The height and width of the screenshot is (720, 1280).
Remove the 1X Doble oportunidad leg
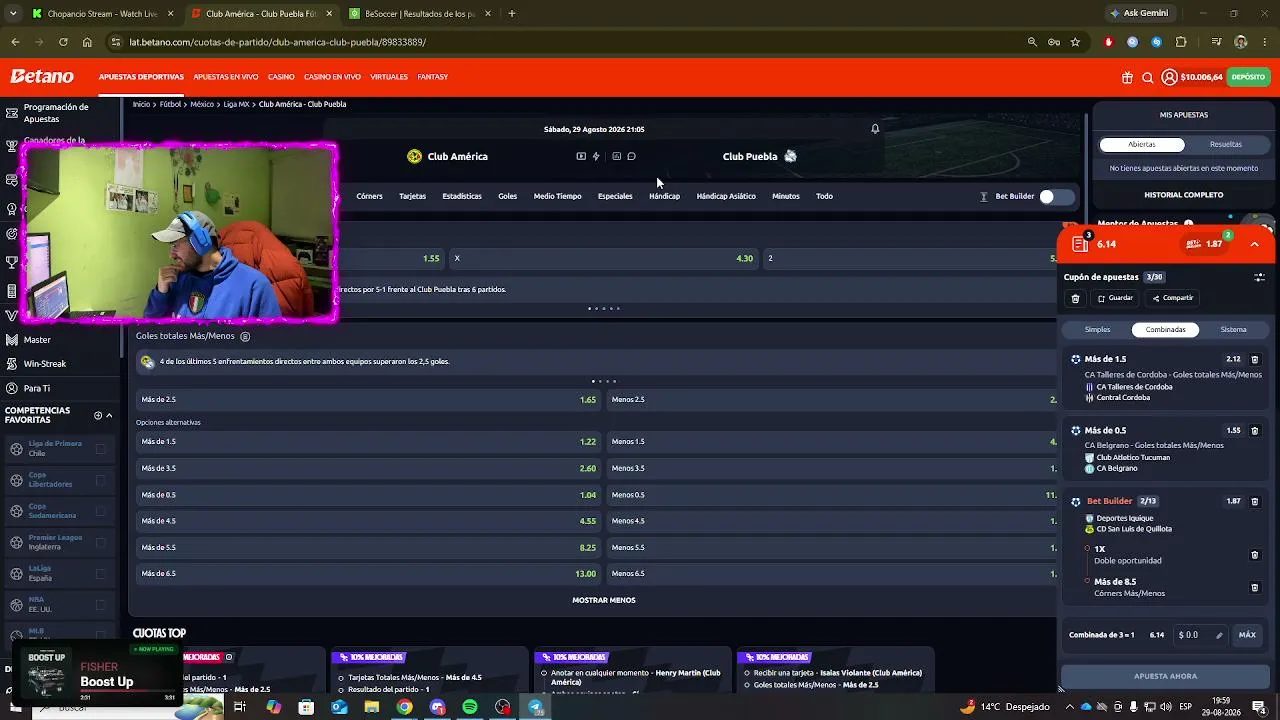click(x=1255, y=555)
